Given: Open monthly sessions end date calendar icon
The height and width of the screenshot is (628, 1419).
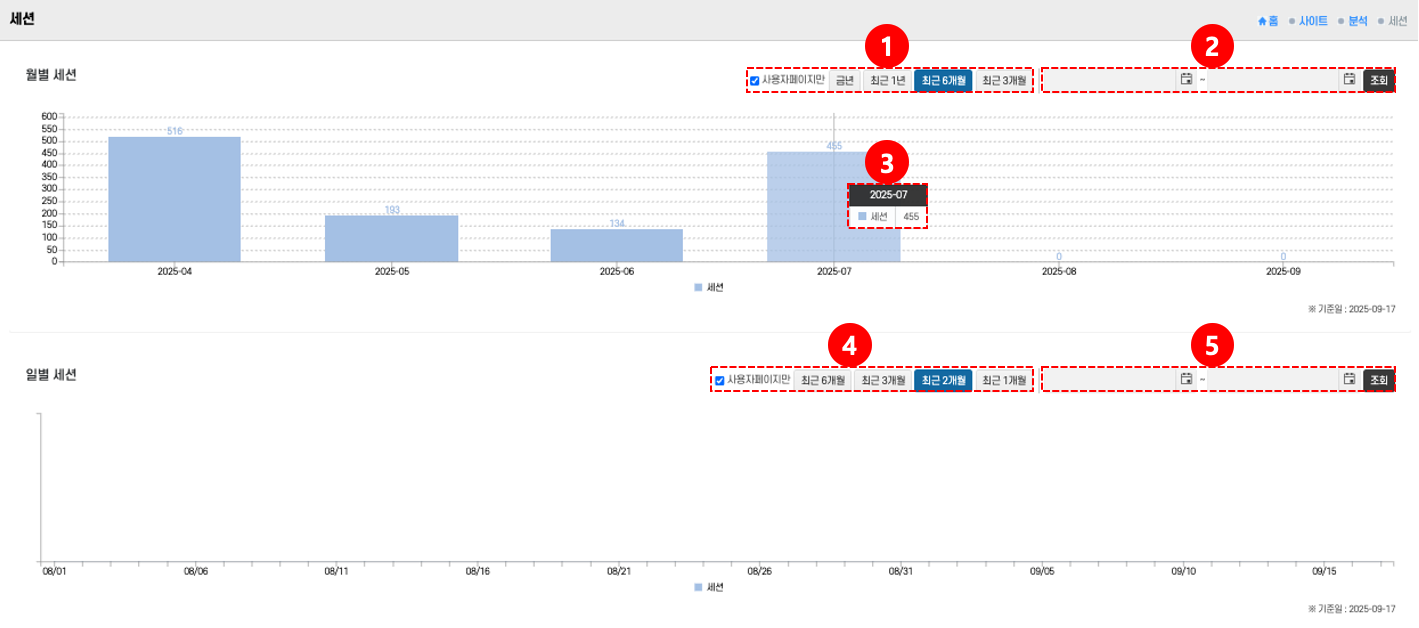Looking at the screenshot, I should pyautogui.click(x=1349, y=80).
